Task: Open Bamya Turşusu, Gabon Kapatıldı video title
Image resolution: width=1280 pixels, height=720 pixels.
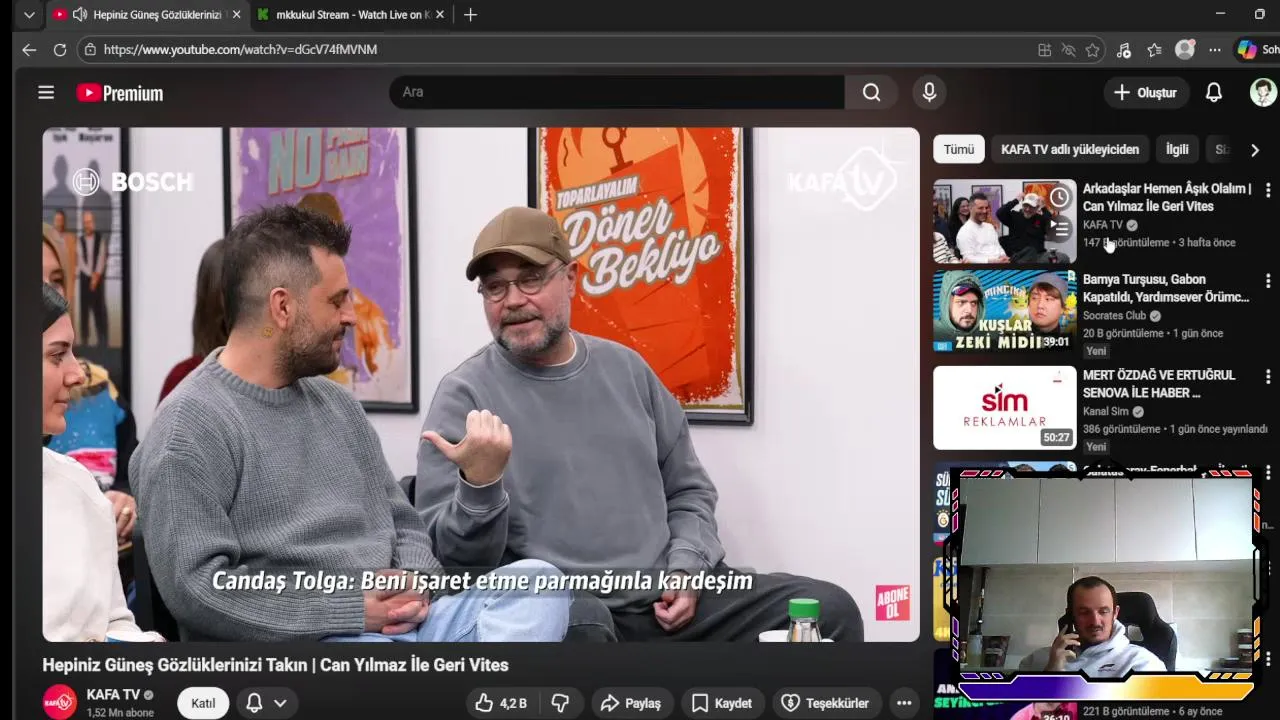Action: pos(1166,288)
